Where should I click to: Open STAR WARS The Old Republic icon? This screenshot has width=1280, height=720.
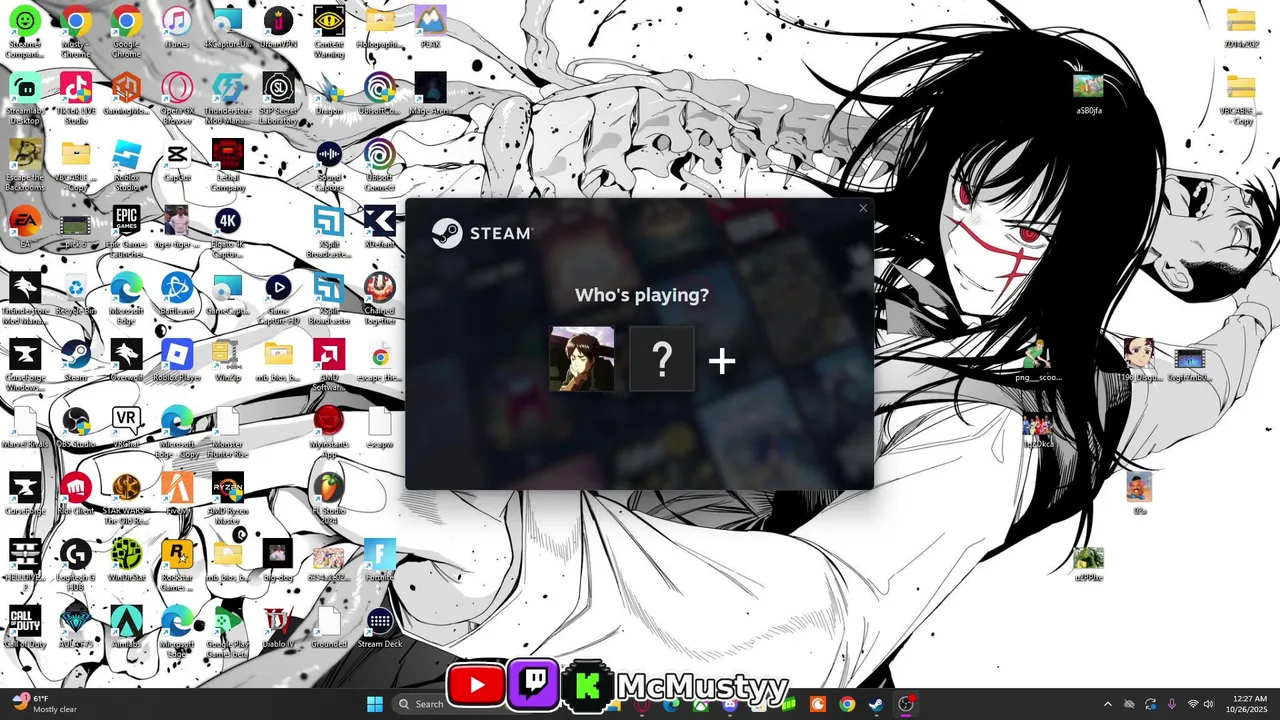[x=127, y=500]
